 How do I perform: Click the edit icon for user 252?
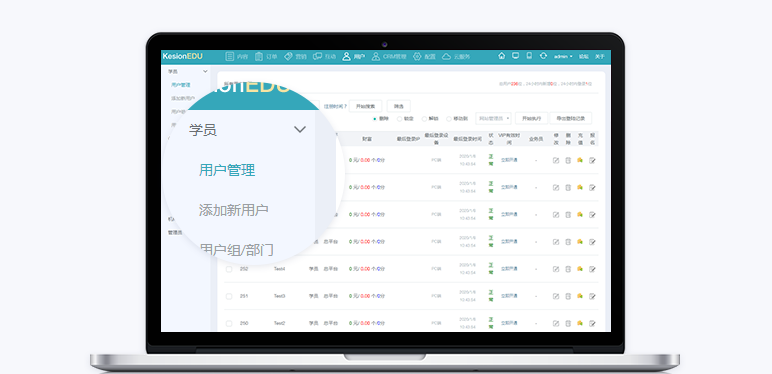coord(556,269)
